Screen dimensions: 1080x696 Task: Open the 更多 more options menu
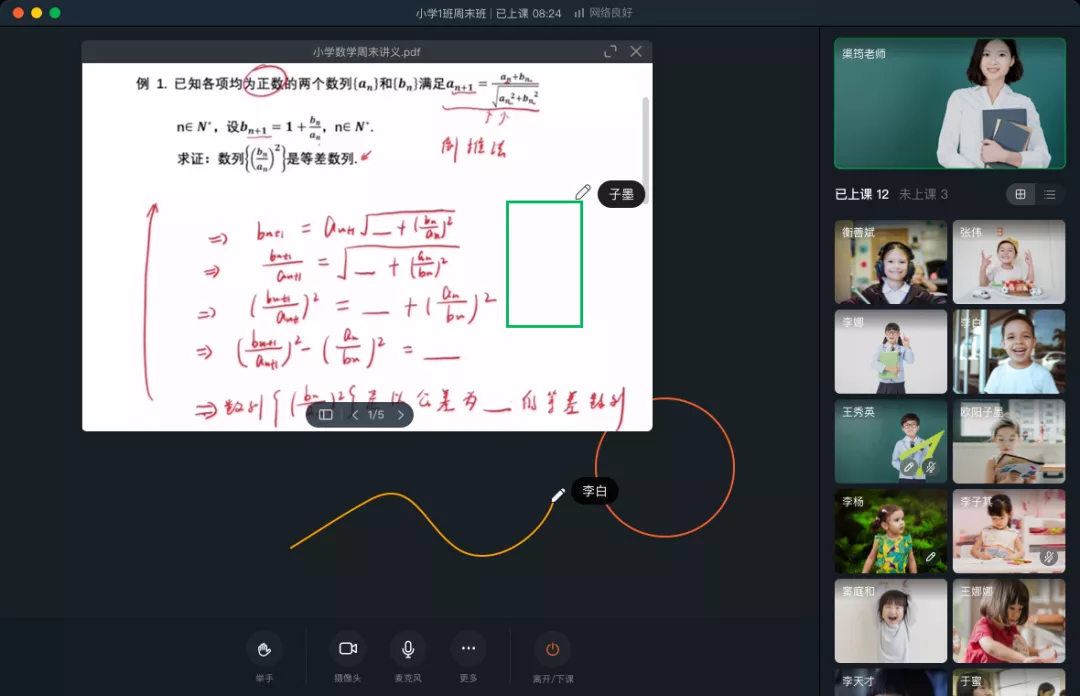point(468,649)
